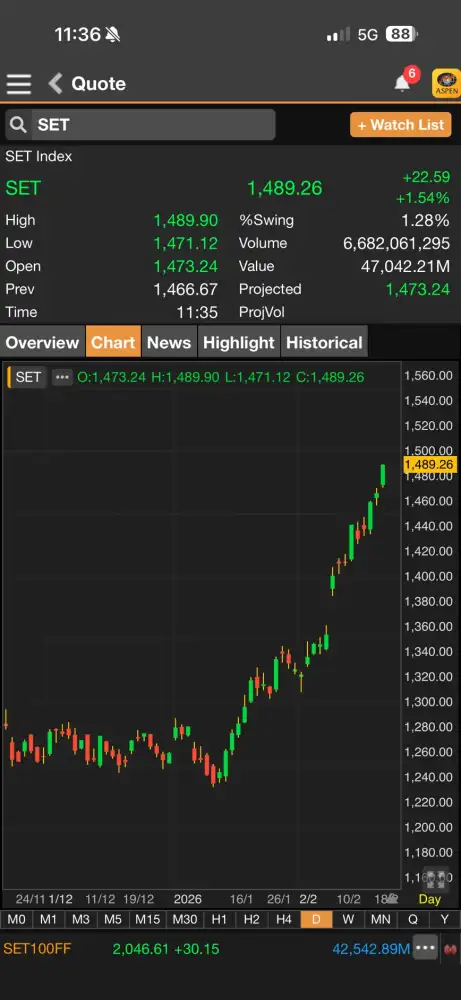This screenshot has height=1000, width=461.
Task: Select the M15 timeframe
Action: [148, 919]
